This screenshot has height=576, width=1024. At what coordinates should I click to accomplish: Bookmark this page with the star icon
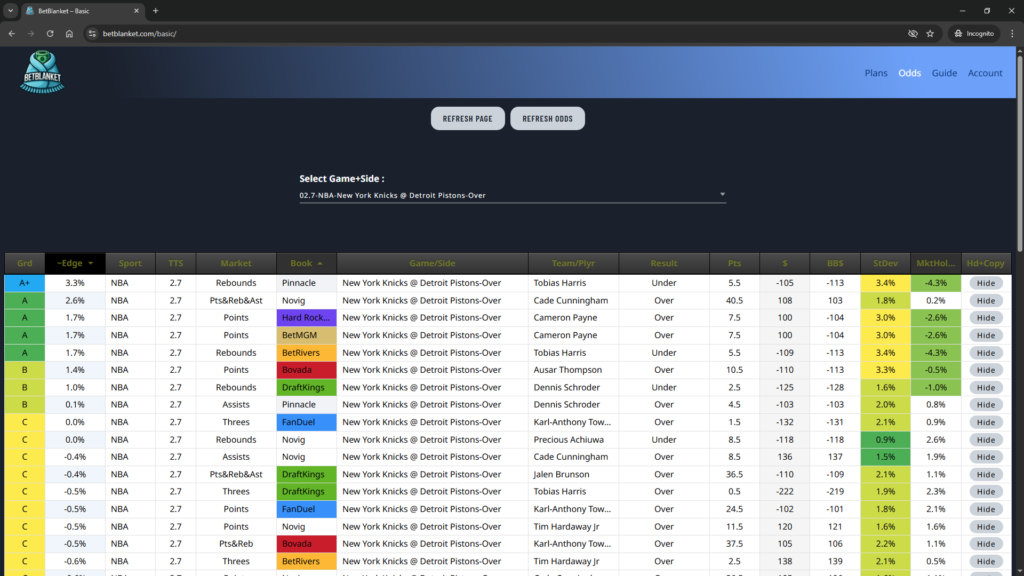pyautogui.click(x=930, y=33)
